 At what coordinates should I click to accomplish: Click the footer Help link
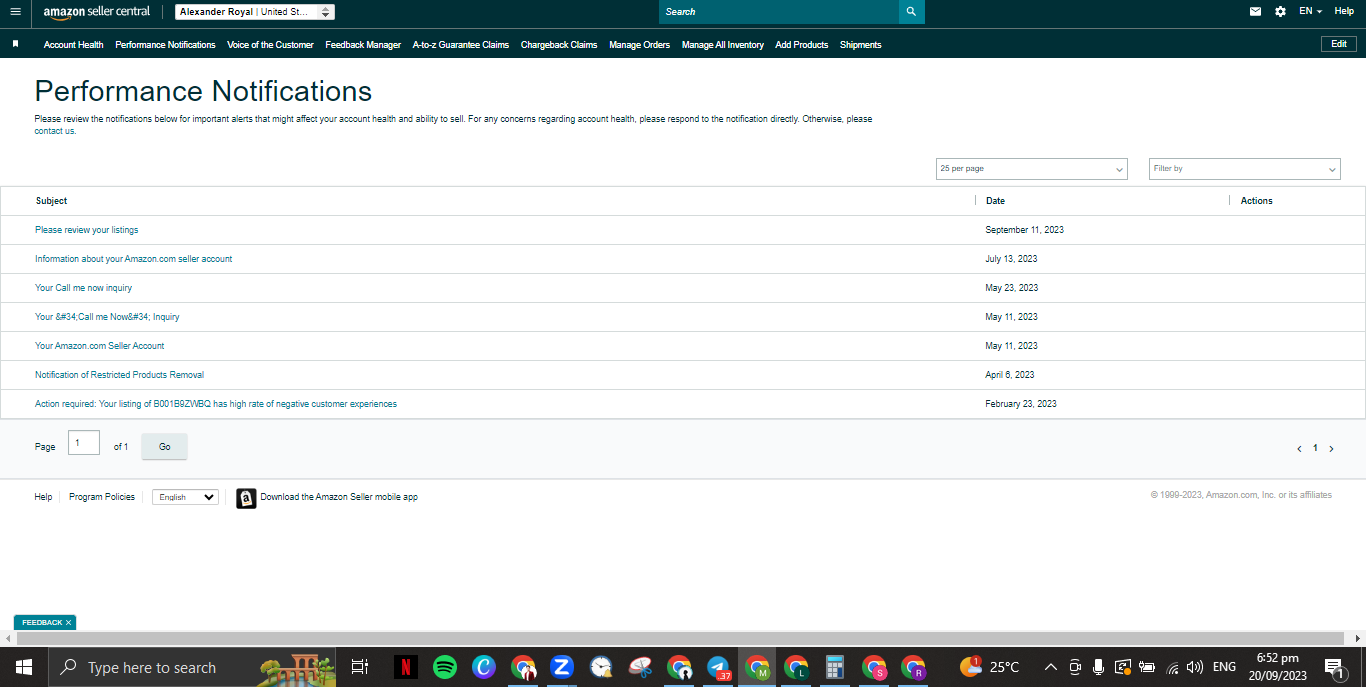43,497
